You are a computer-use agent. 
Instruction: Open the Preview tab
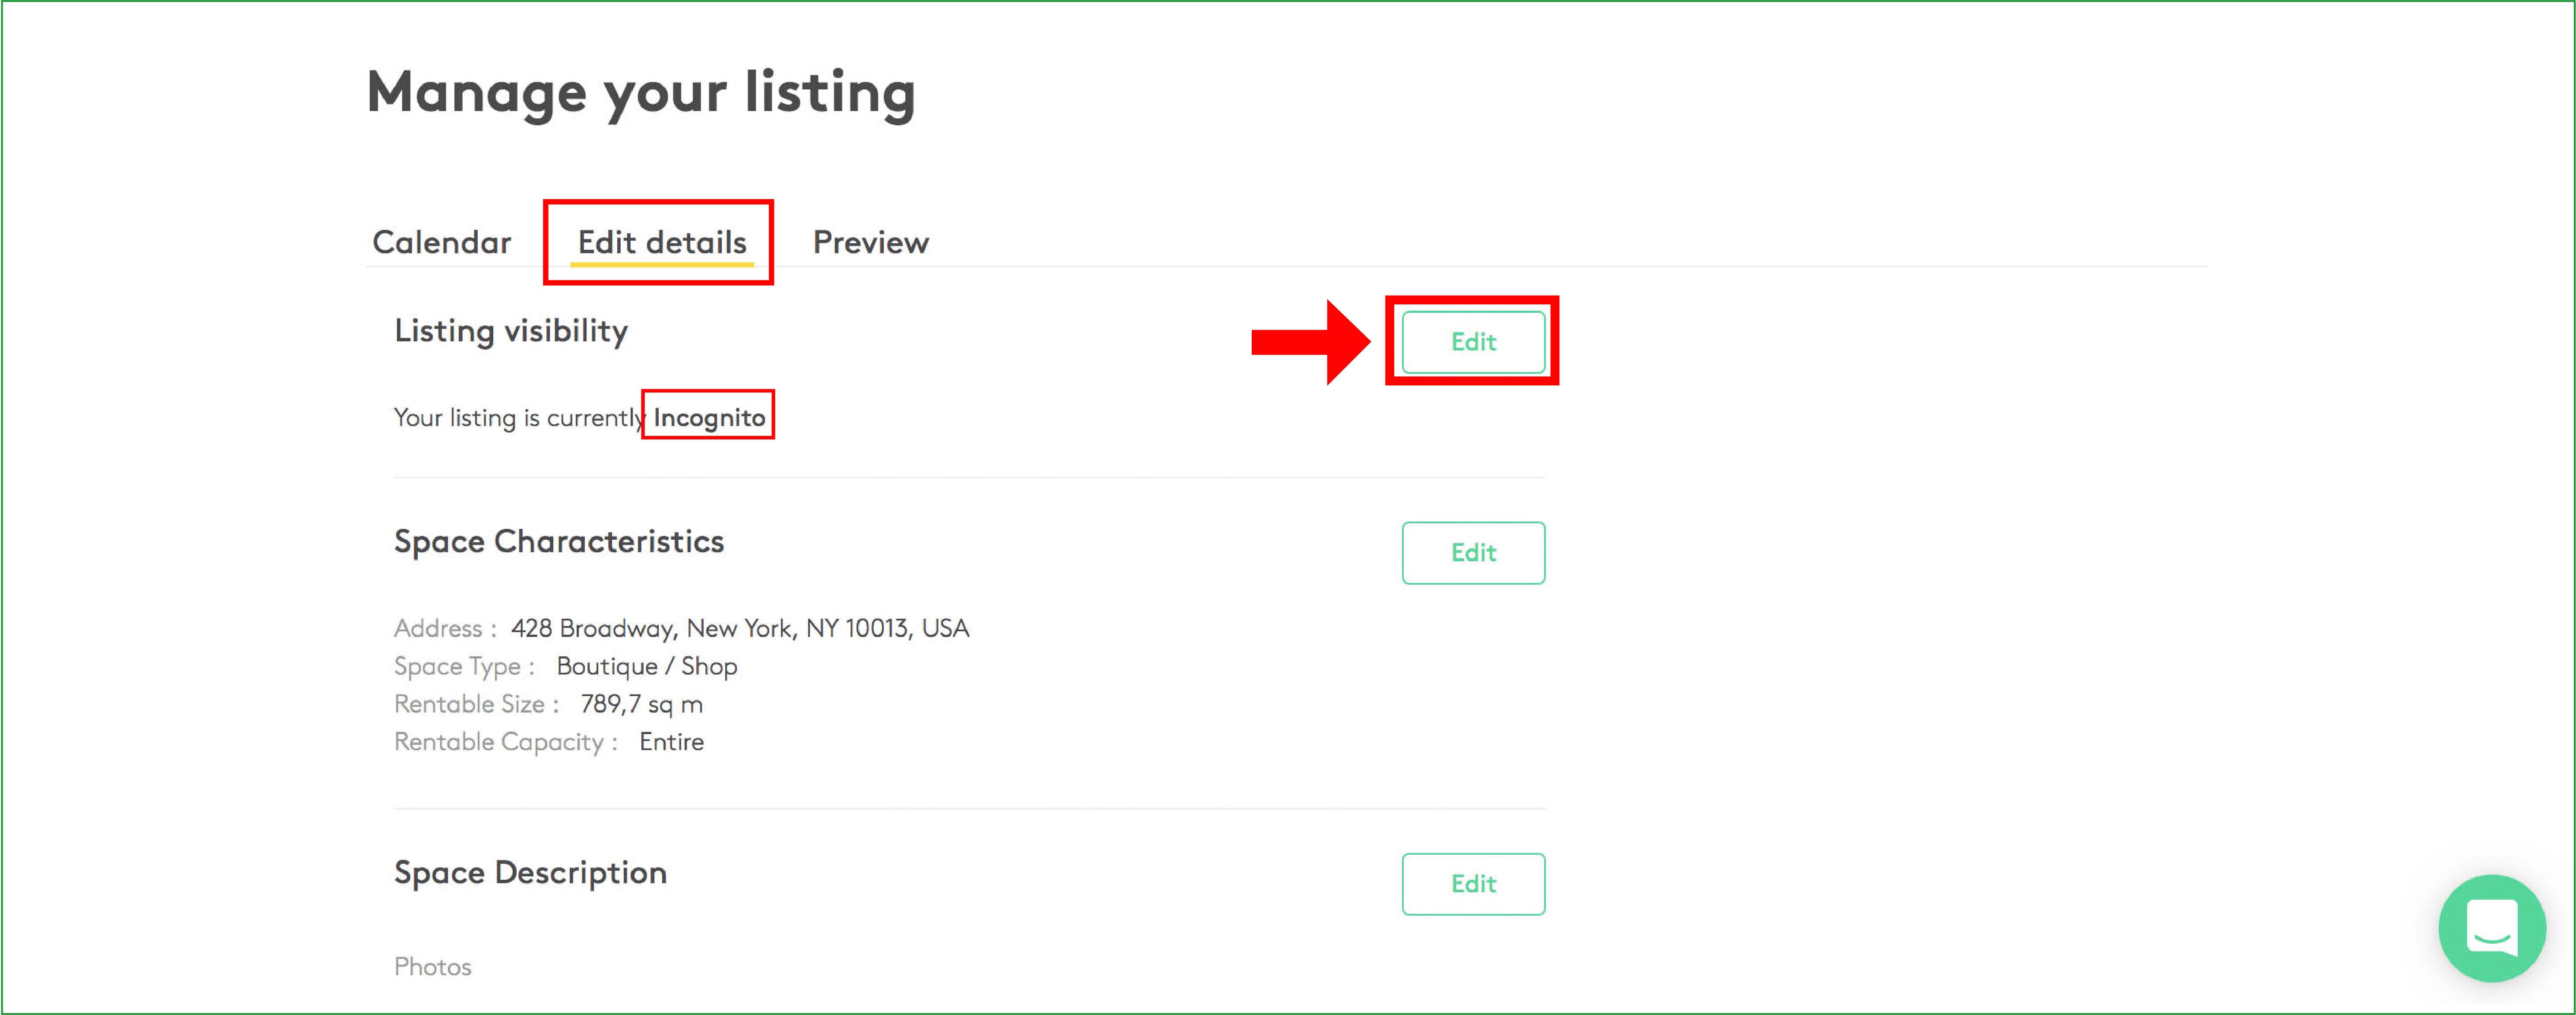coord(870,242)
